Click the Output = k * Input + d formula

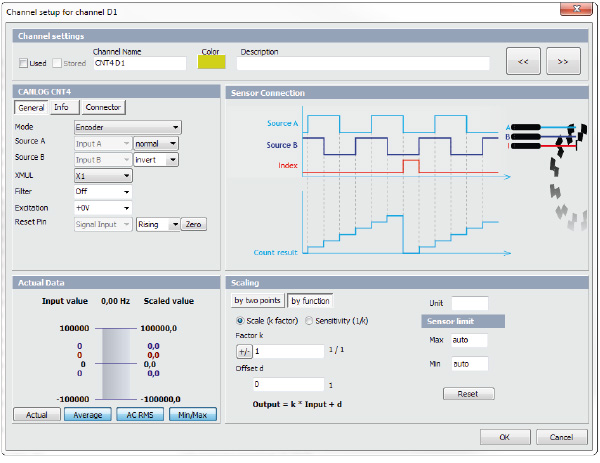tap(297, 404)
